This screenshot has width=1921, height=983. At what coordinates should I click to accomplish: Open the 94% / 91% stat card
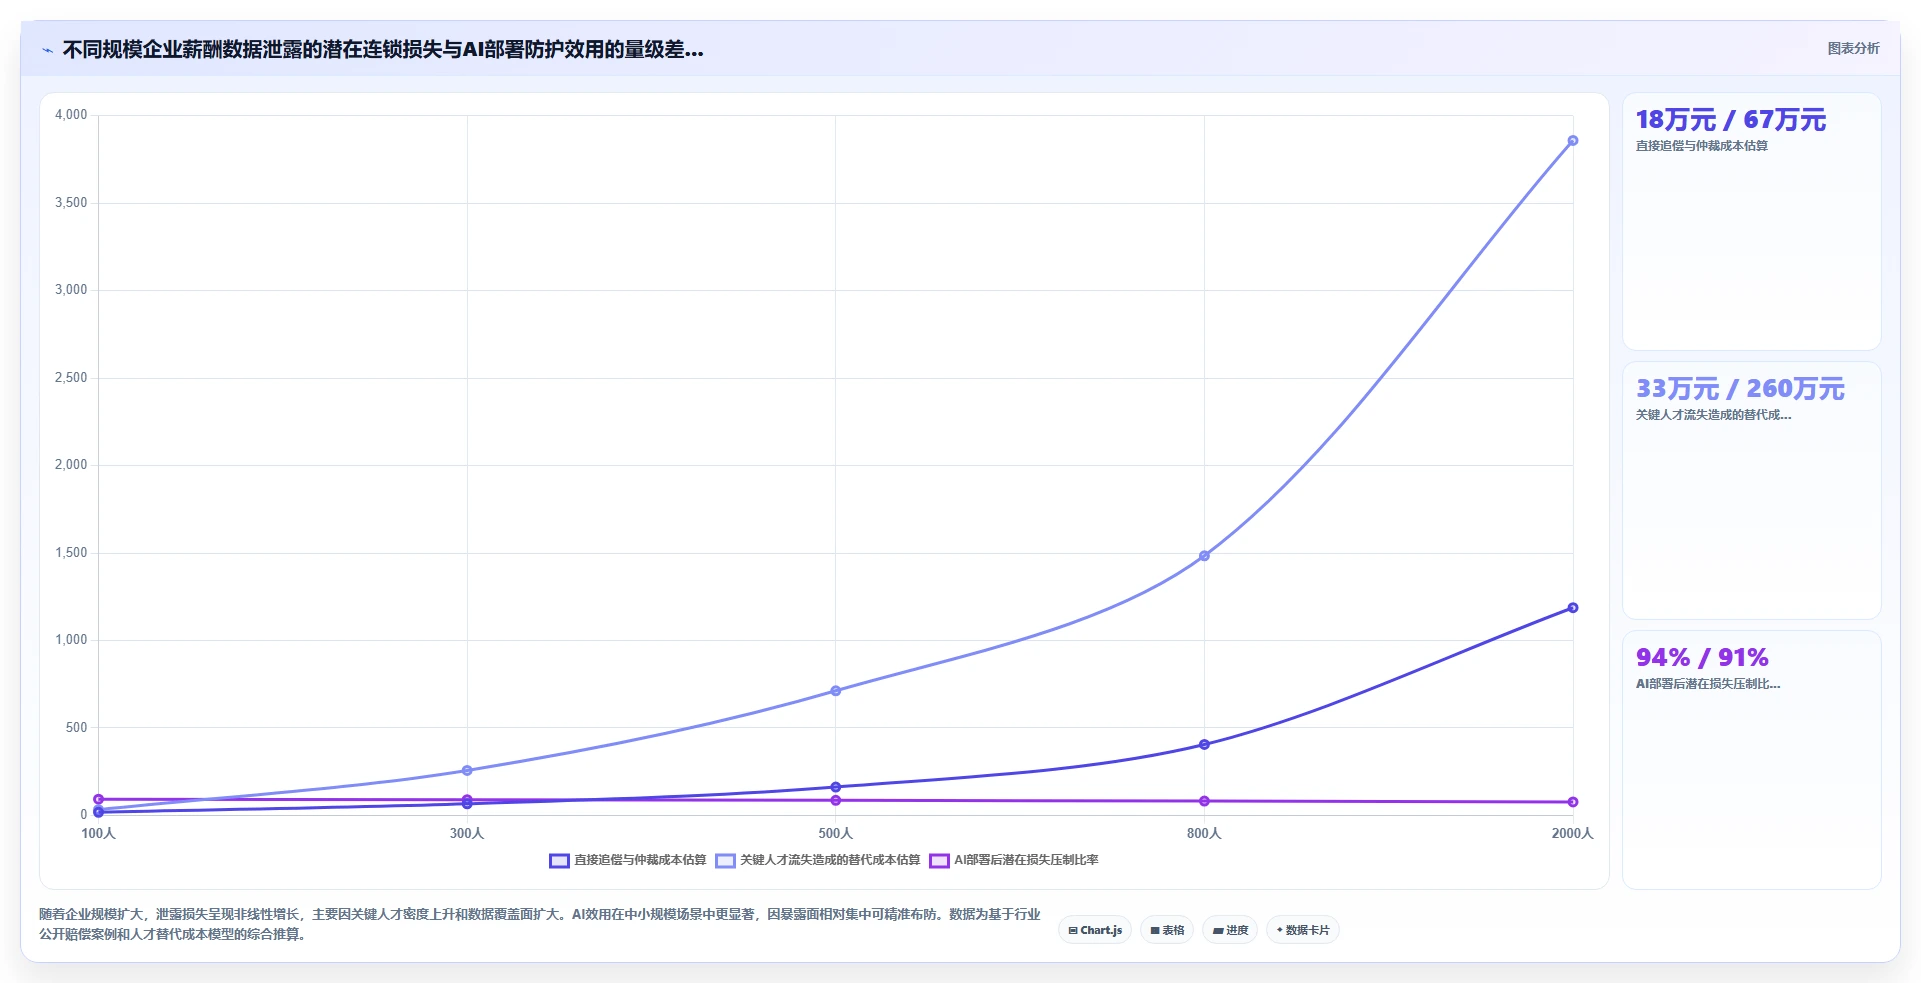click(1751, 759)
